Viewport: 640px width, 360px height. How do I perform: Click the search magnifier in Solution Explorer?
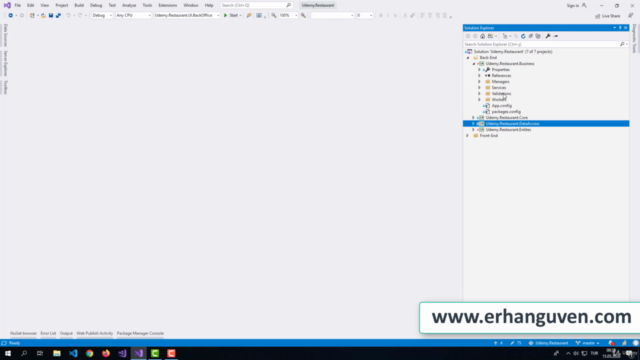pos(622,44)
